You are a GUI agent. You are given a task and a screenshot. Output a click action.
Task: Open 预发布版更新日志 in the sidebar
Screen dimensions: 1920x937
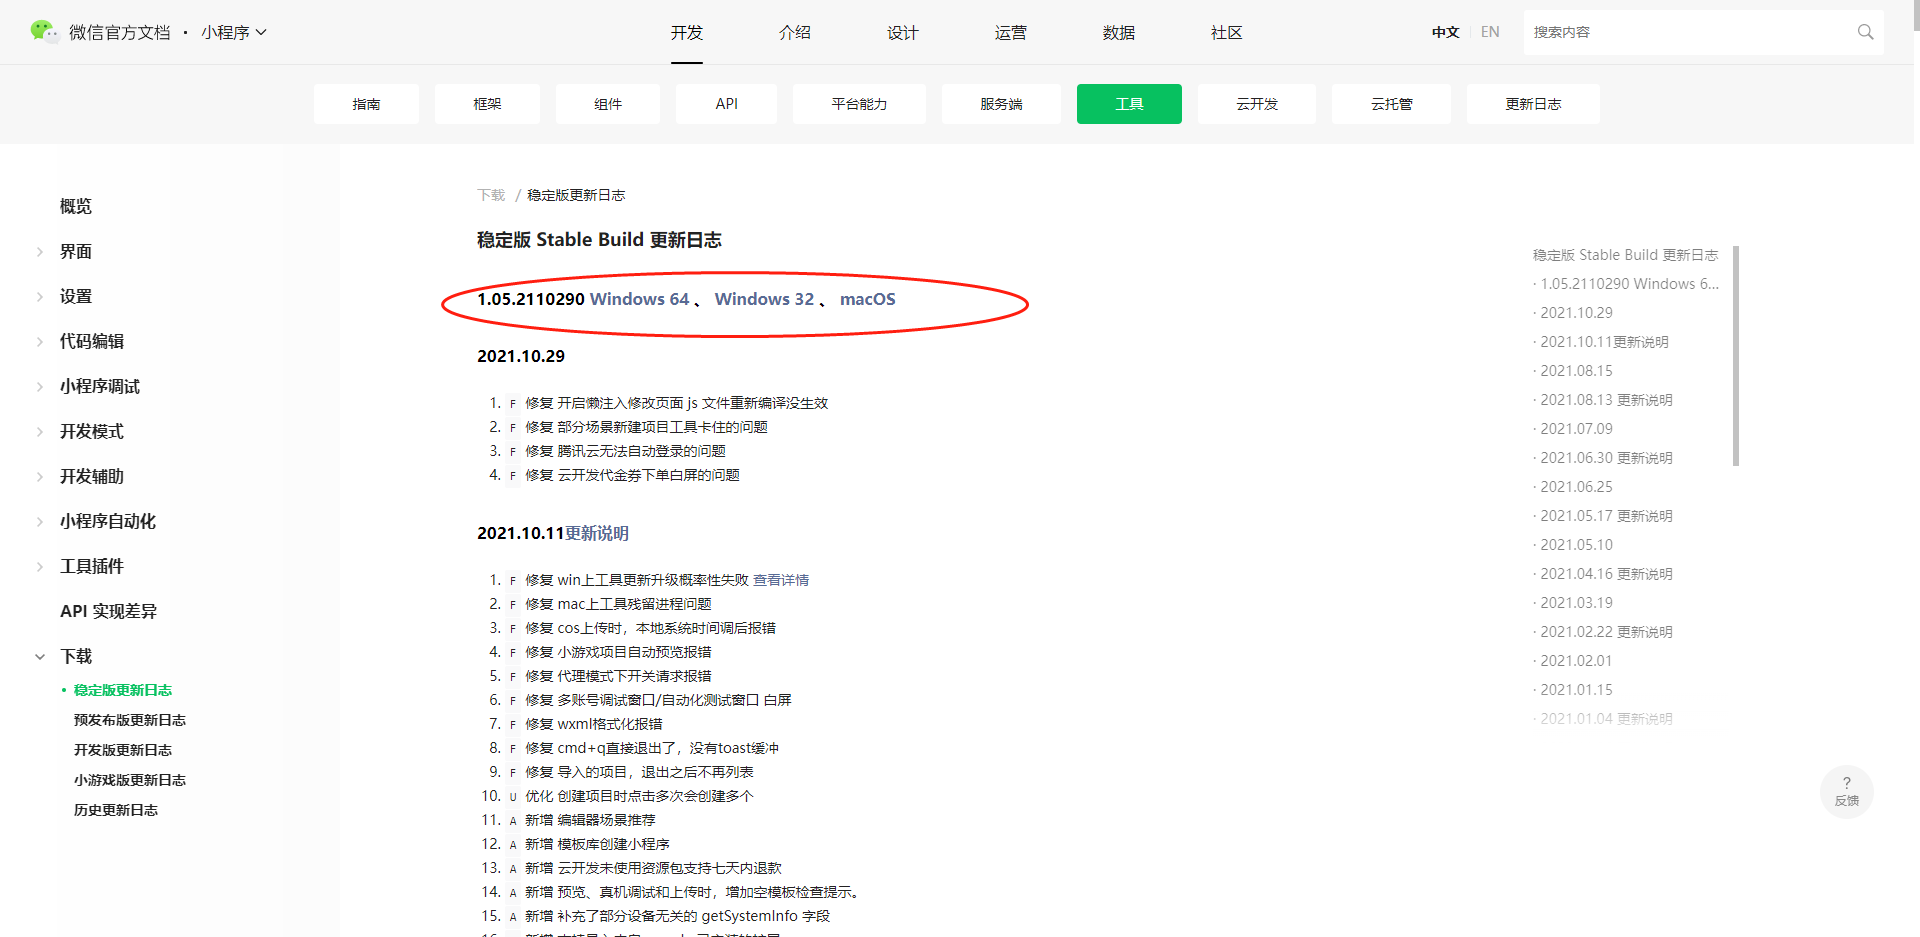tap(130, 720)
